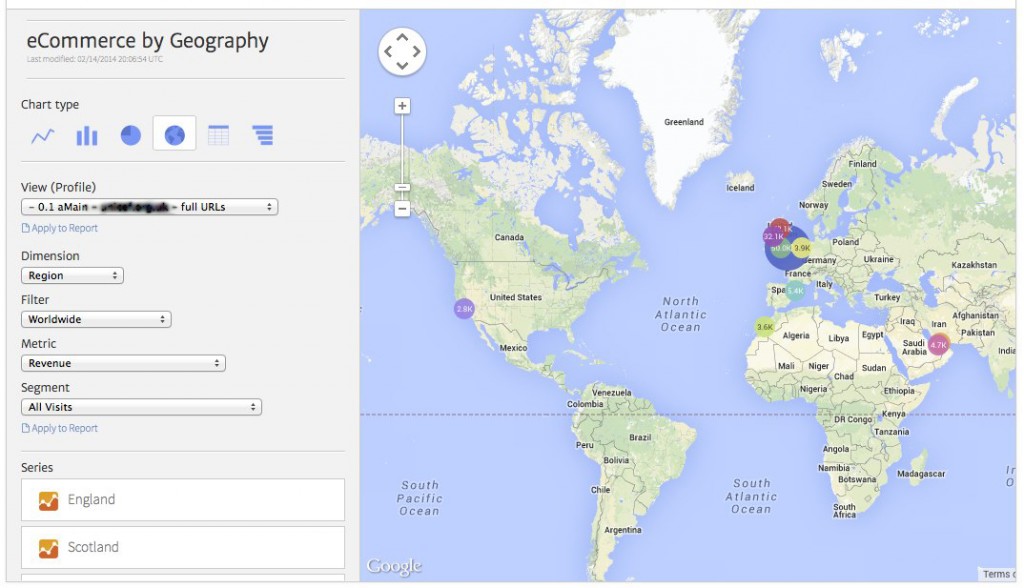This screenshot has height=588, width=1024.
Task: Click Apply to Report link under Segment
Action: coord(60,428)
